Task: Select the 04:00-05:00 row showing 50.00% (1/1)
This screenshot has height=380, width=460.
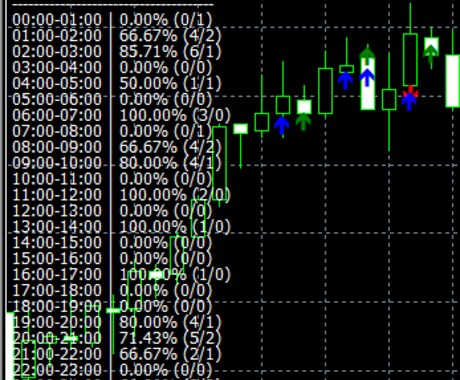Action: coord(117,83)
